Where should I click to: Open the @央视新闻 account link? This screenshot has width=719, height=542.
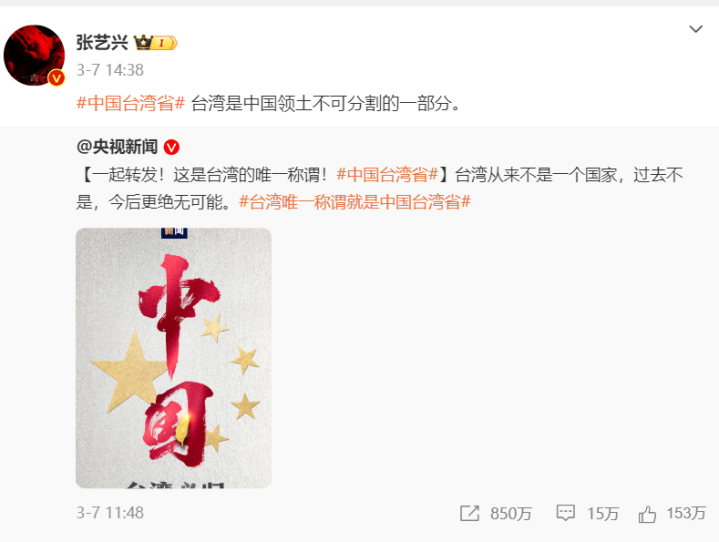(117, 147)
